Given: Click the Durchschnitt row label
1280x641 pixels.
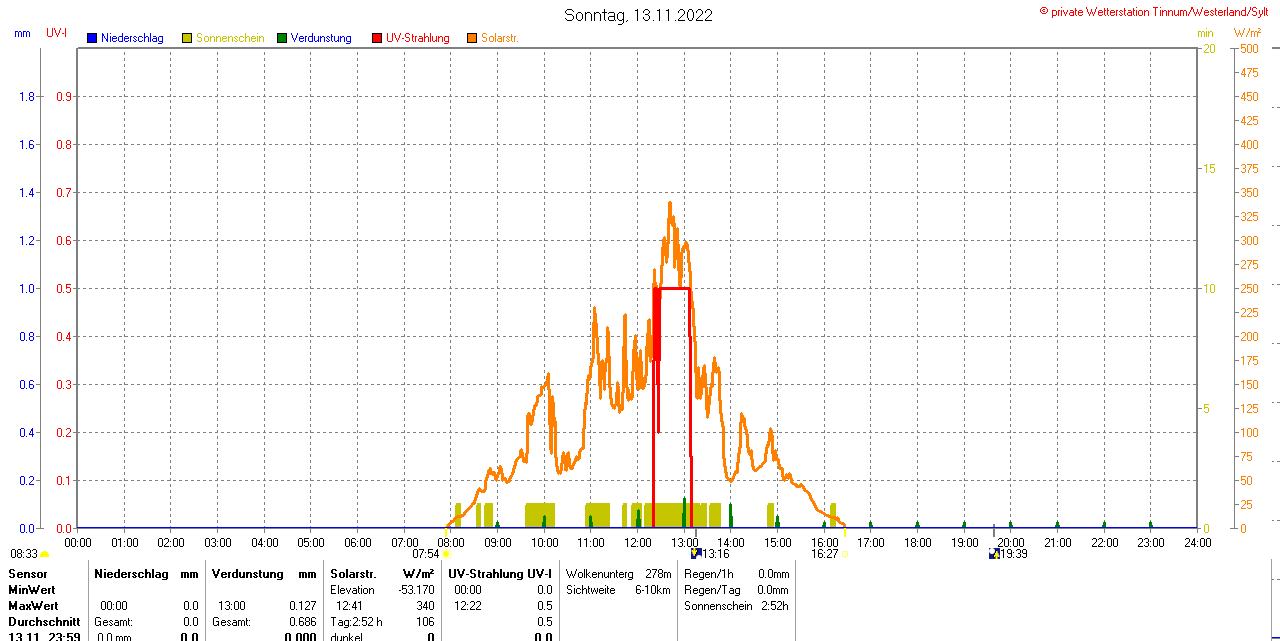Looking at the screenshot, I should (44, 622).
